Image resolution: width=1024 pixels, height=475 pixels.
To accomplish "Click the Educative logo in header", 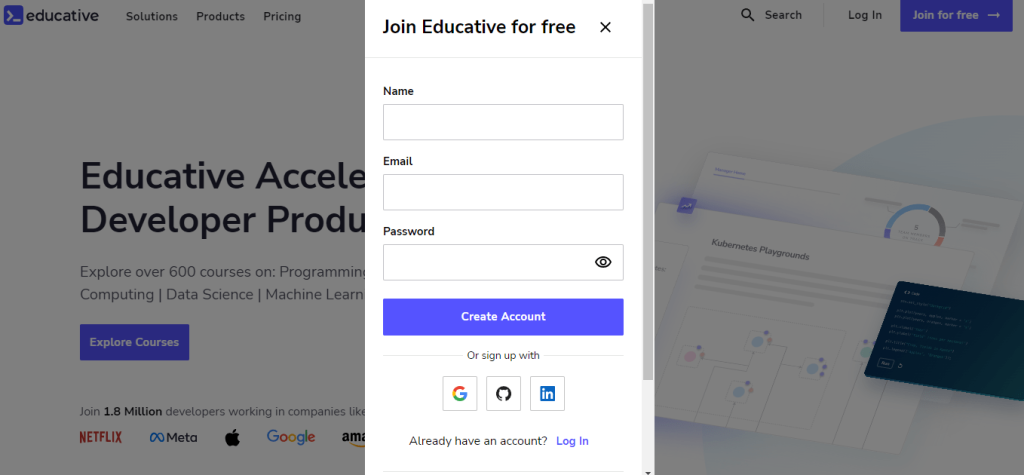I will pyautogui.click(x=52, y=16).
